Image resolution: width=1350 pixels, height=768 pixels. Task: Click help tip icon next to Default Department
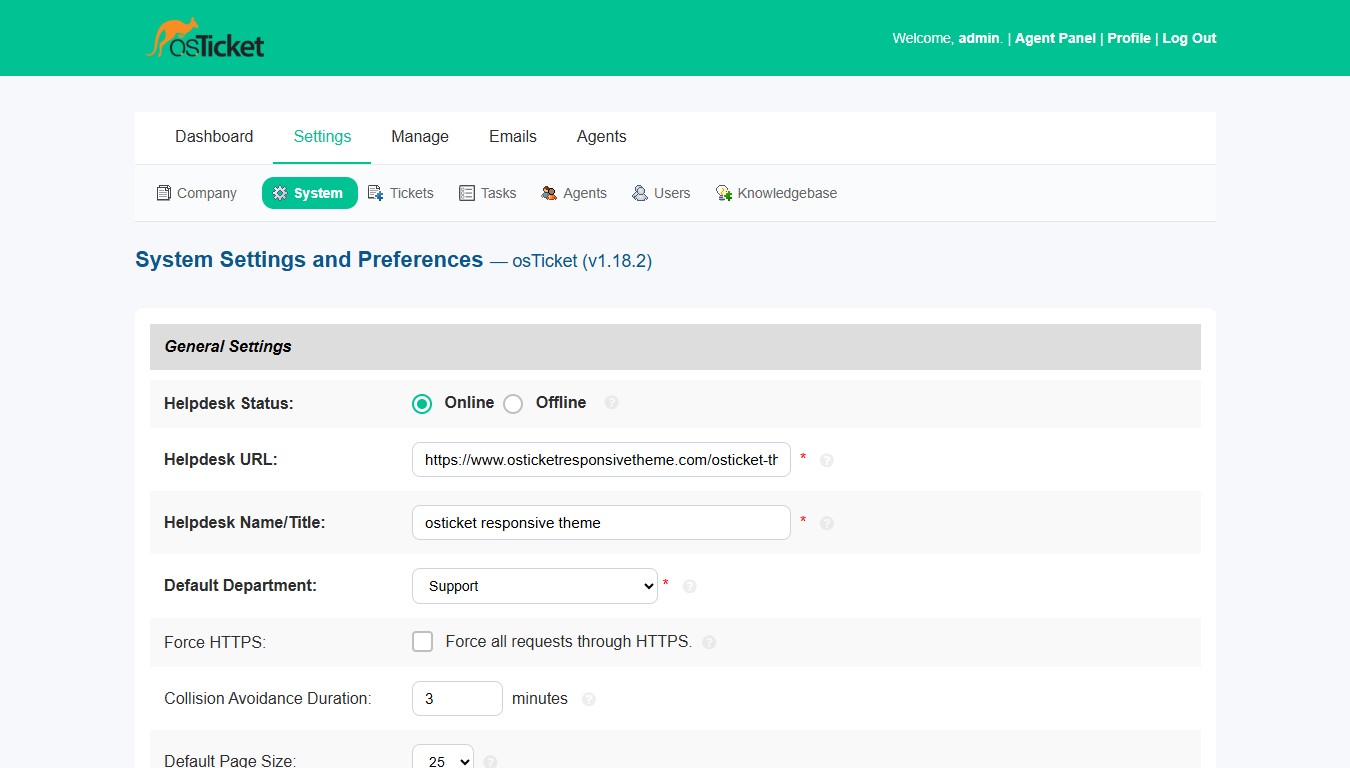(x=689, y=587)
